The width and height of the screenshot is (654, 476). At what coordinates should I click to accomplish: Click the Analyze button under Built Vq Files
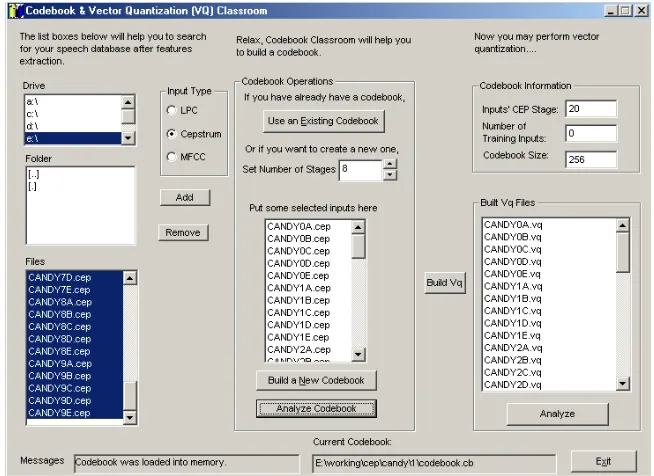pyautogui.click(x=557, y=414)
